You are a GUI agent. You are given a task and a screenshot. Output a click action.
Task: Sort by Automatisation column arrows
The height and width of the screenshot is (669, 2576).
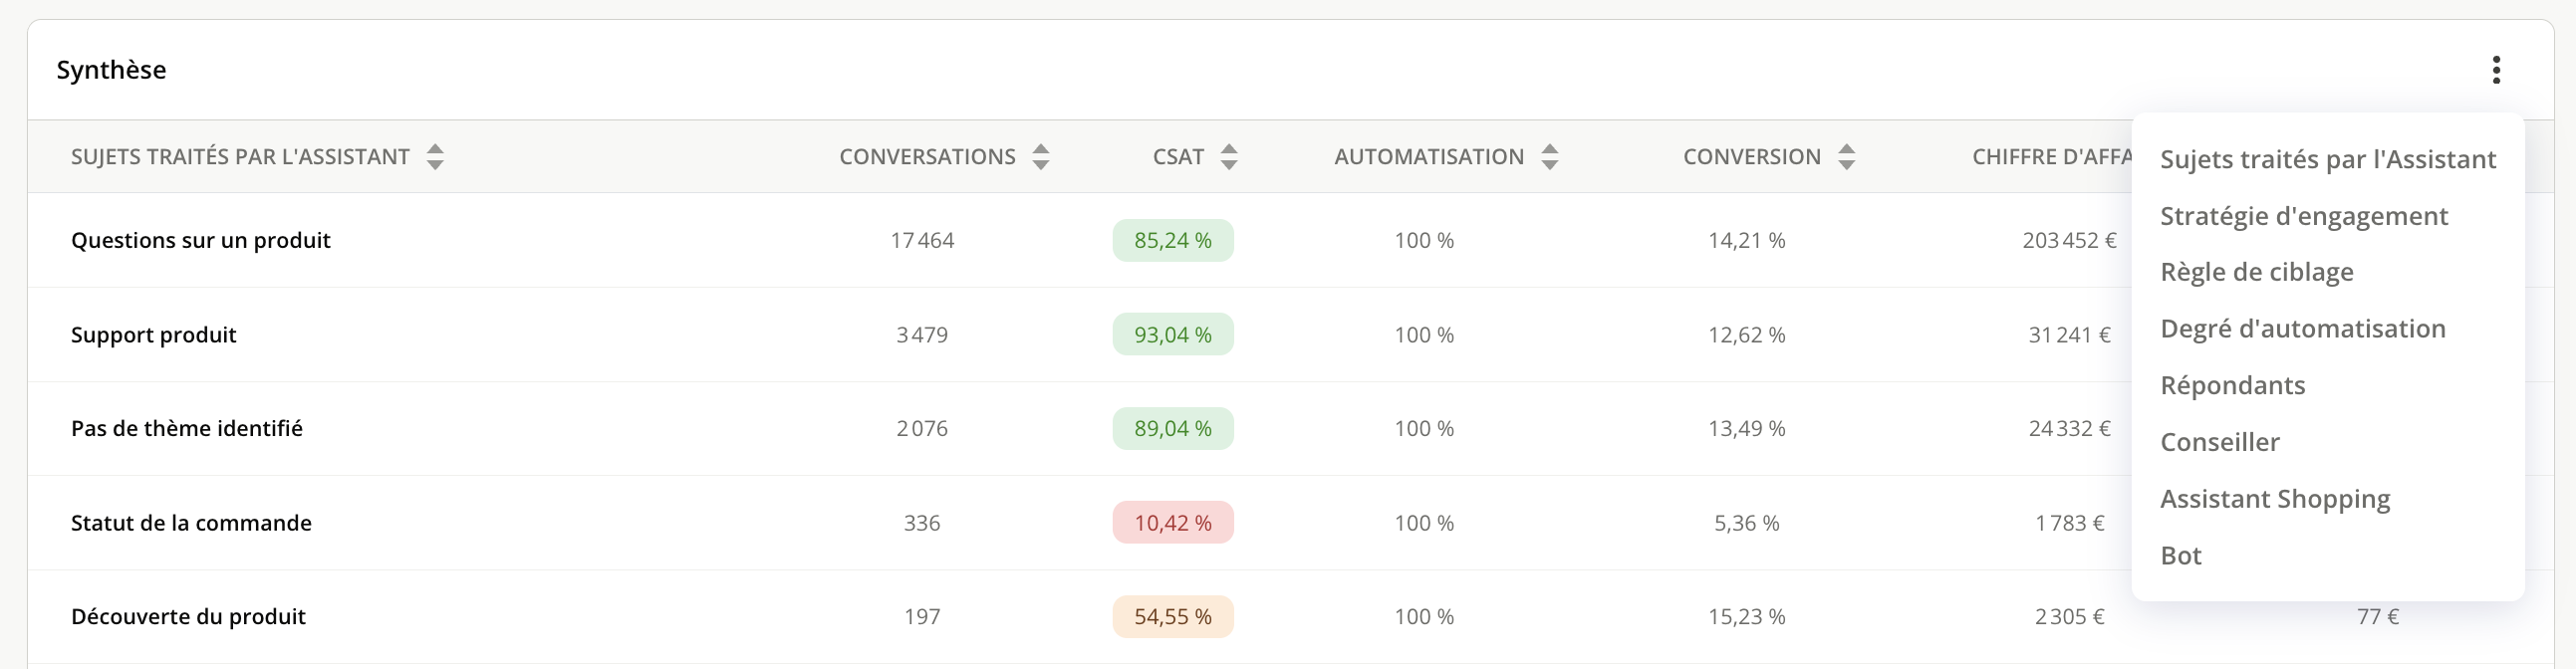point(1549,157)
